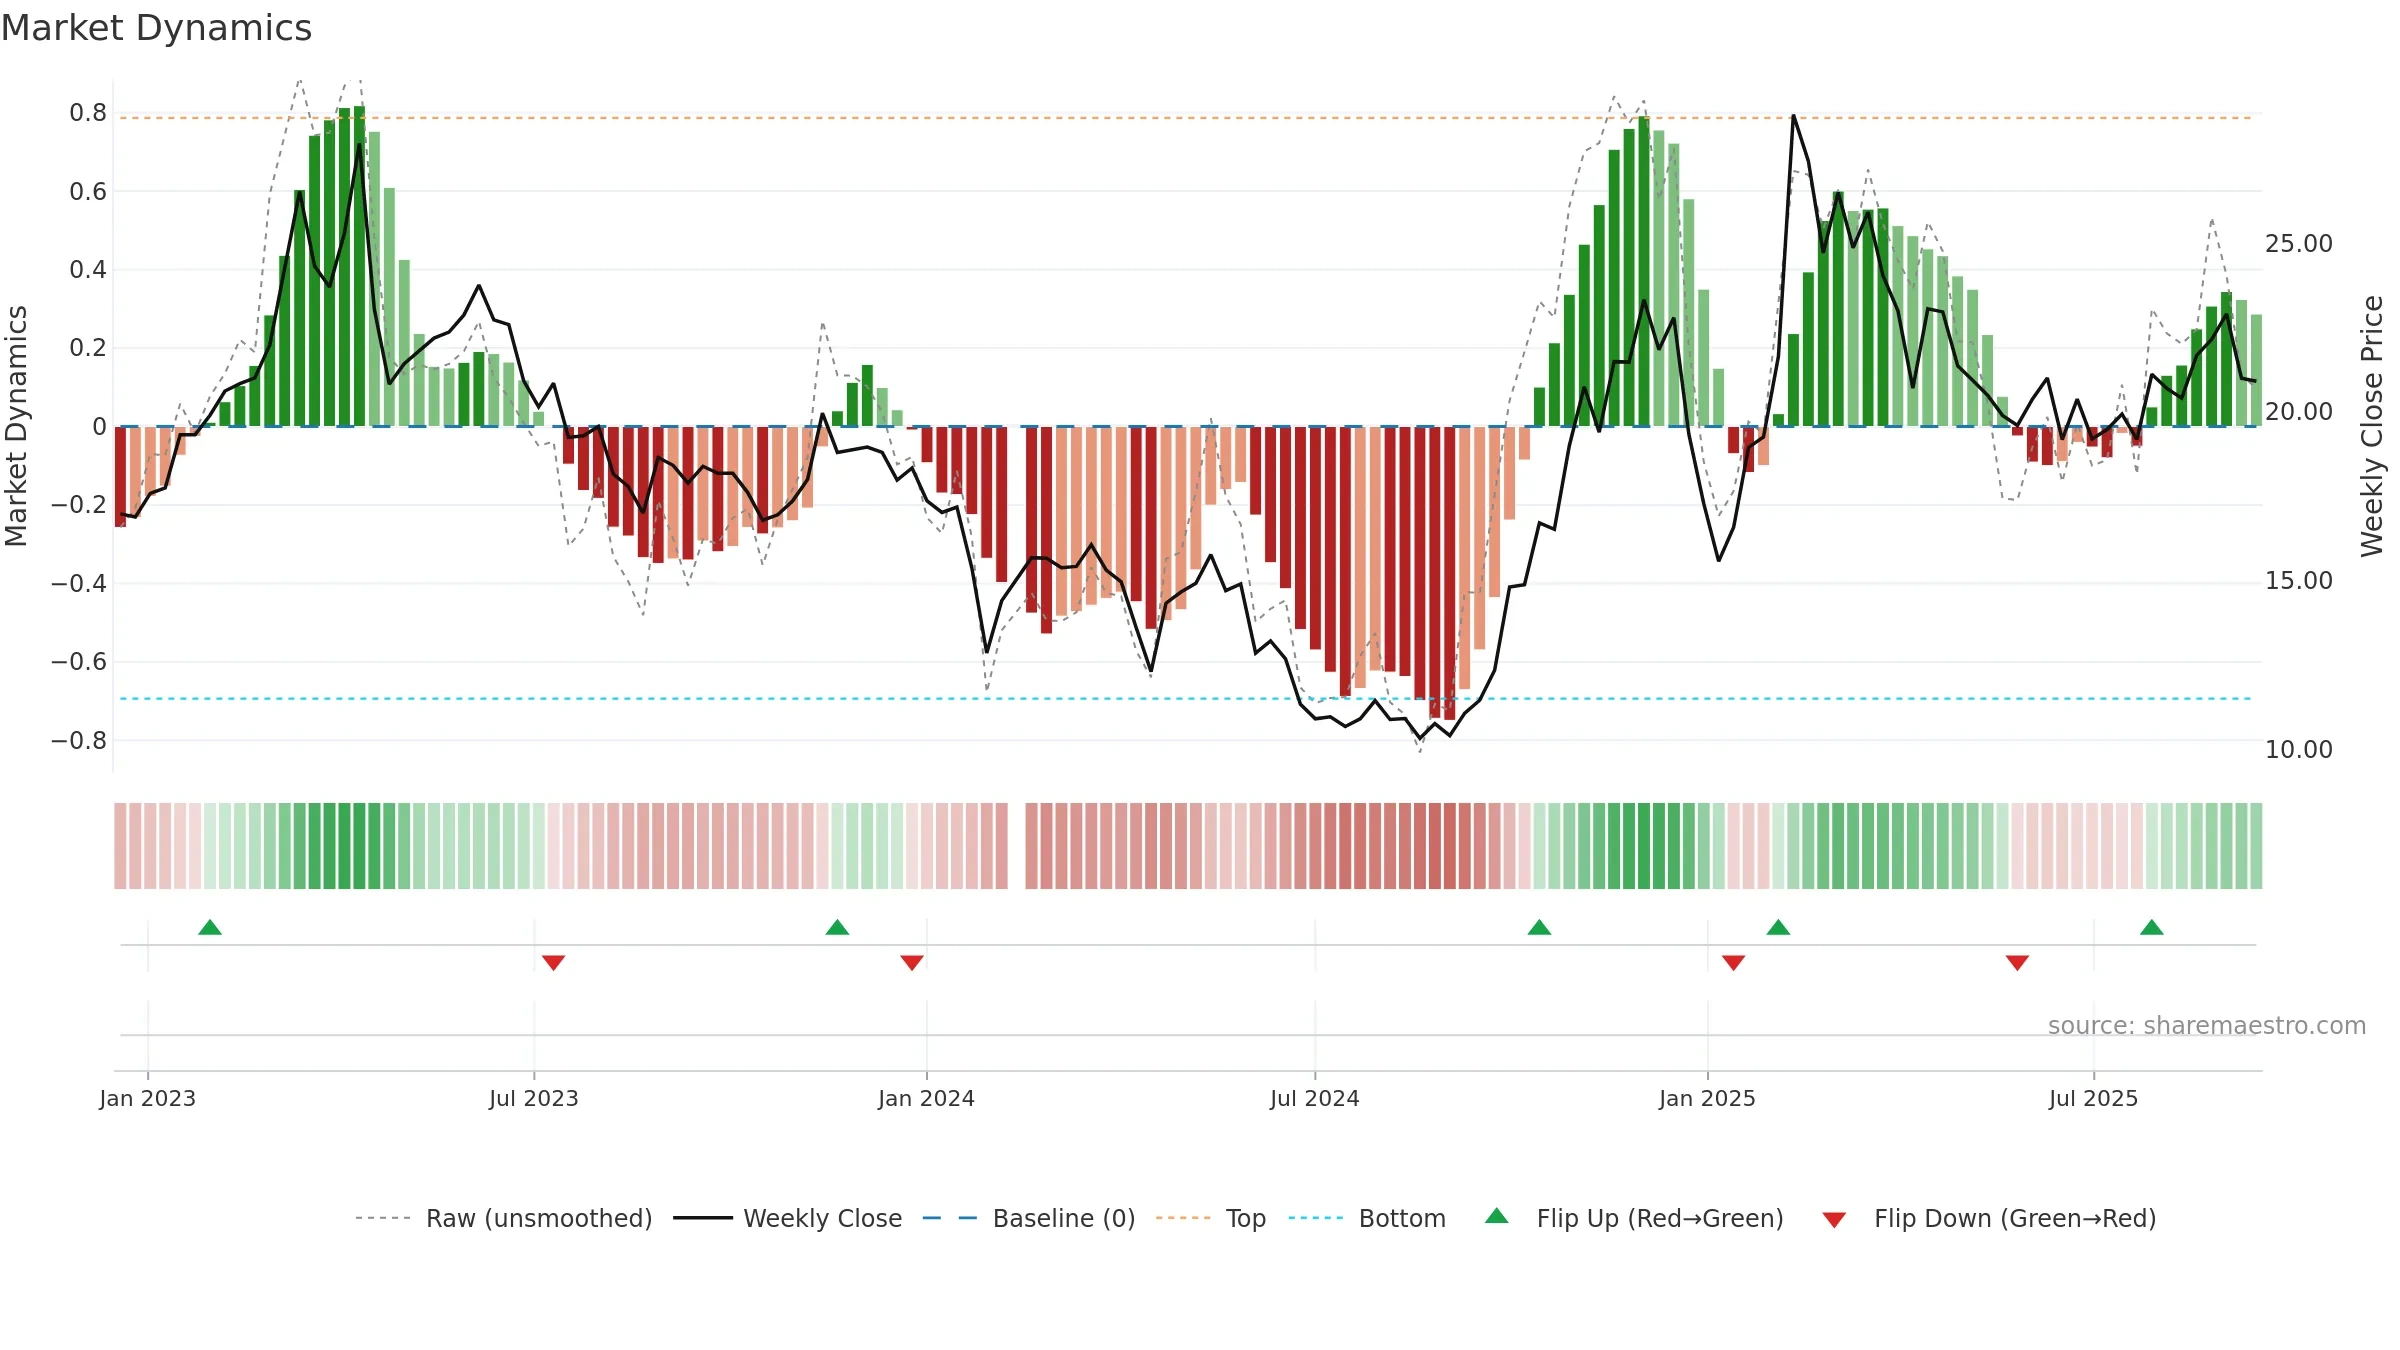Click the '25.00' right axis price label
Image resolution: width=2400 pixels, height=1350 pixels.
pyautogui.click(x=2299, y=244)
